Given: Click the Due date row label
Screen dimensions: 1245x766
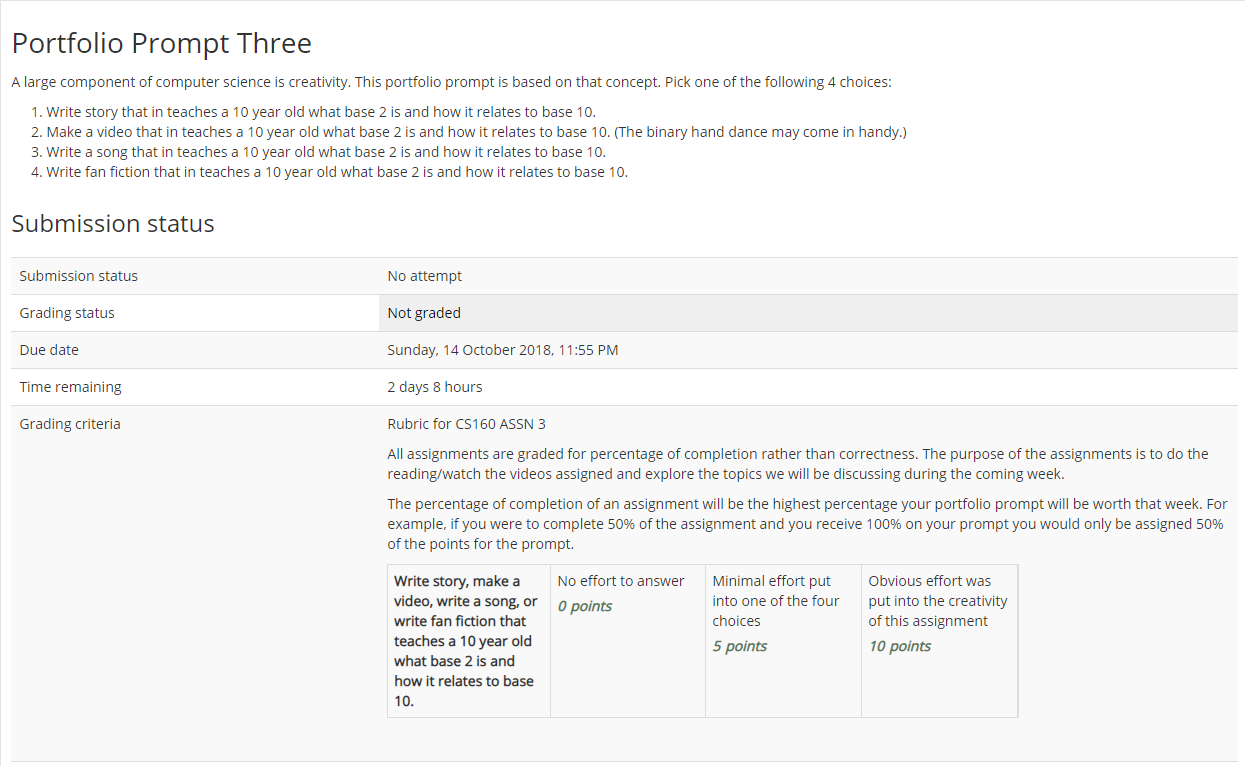Looking at the screenshot, I should [49, 350].
